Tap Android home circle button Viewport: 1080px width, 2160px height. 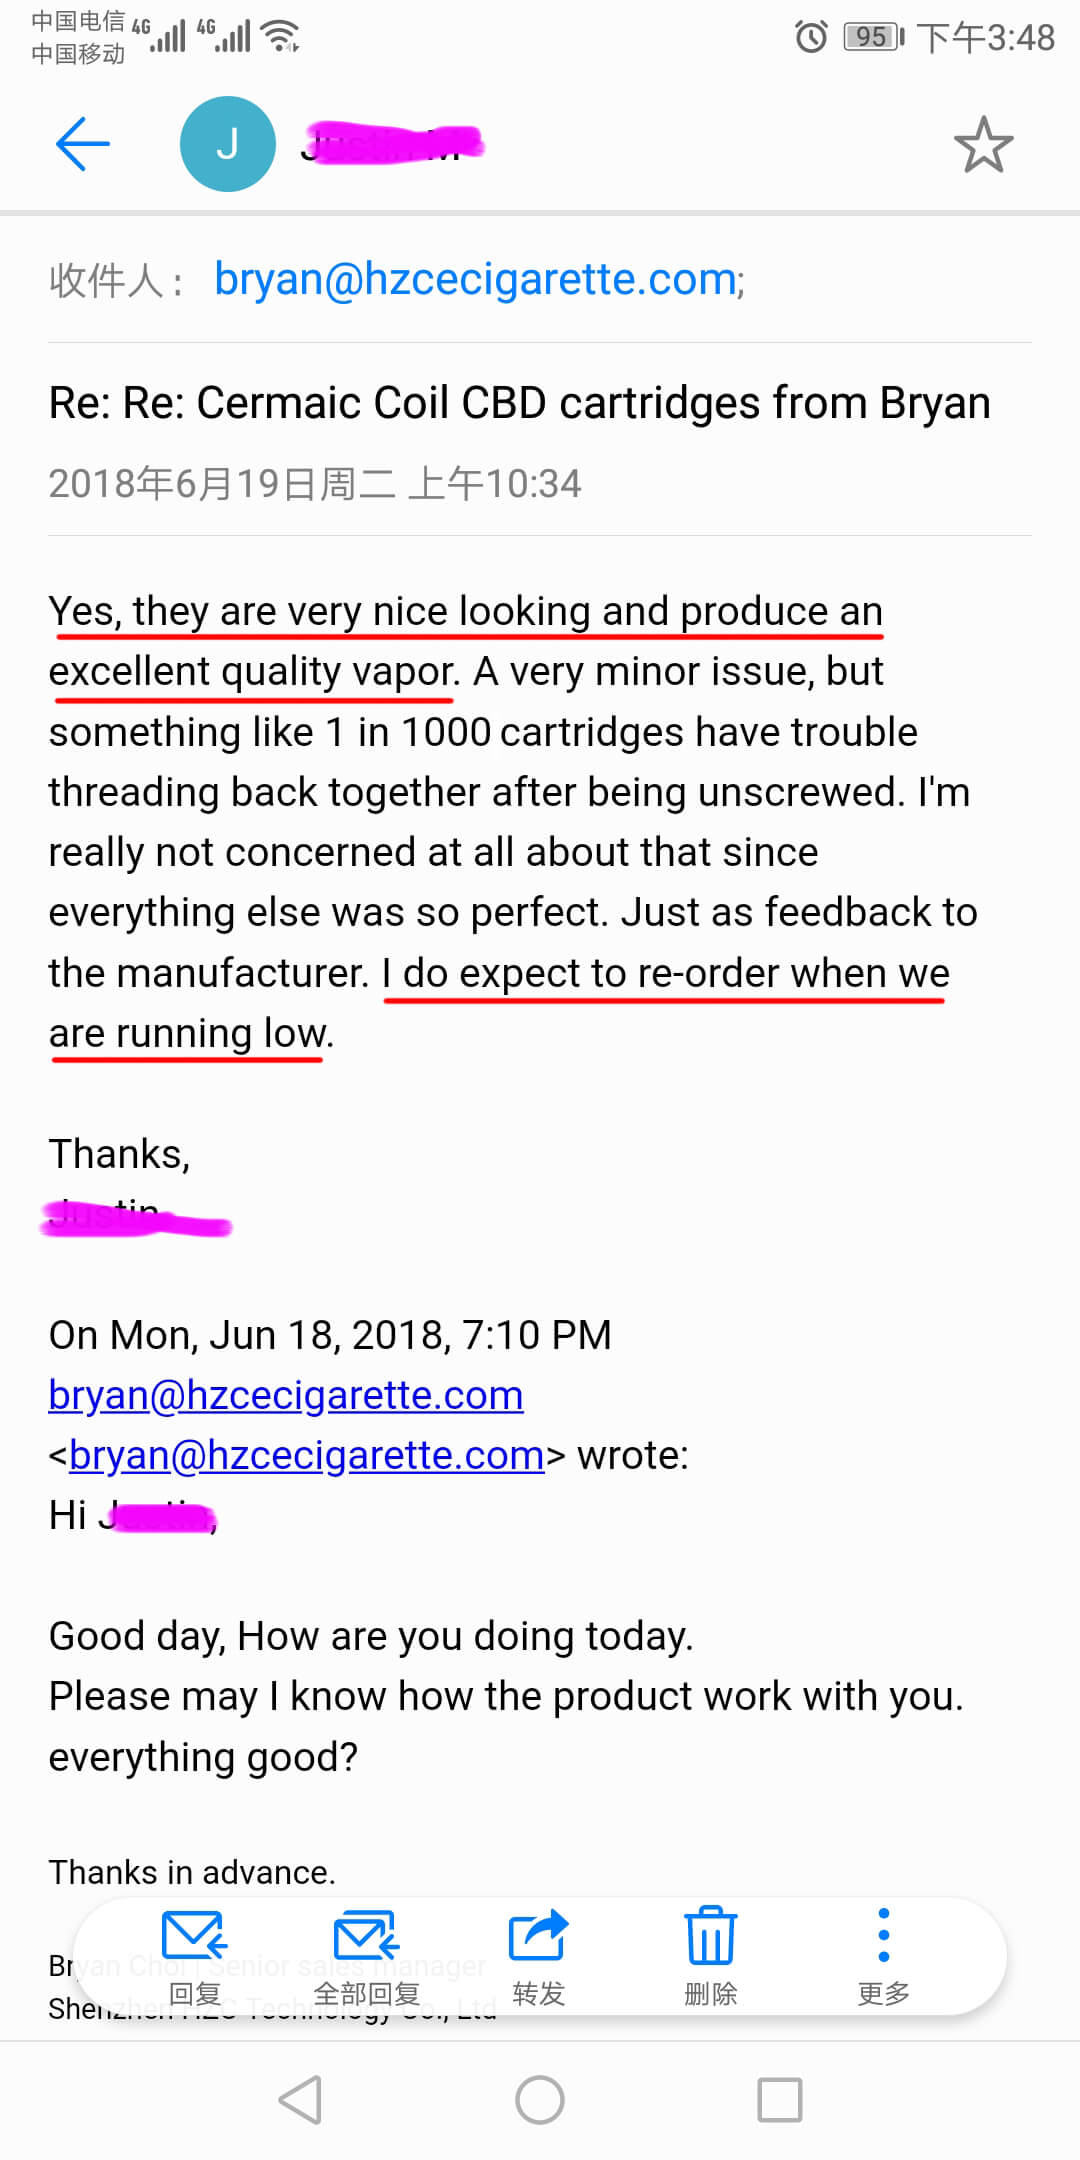540,2100
